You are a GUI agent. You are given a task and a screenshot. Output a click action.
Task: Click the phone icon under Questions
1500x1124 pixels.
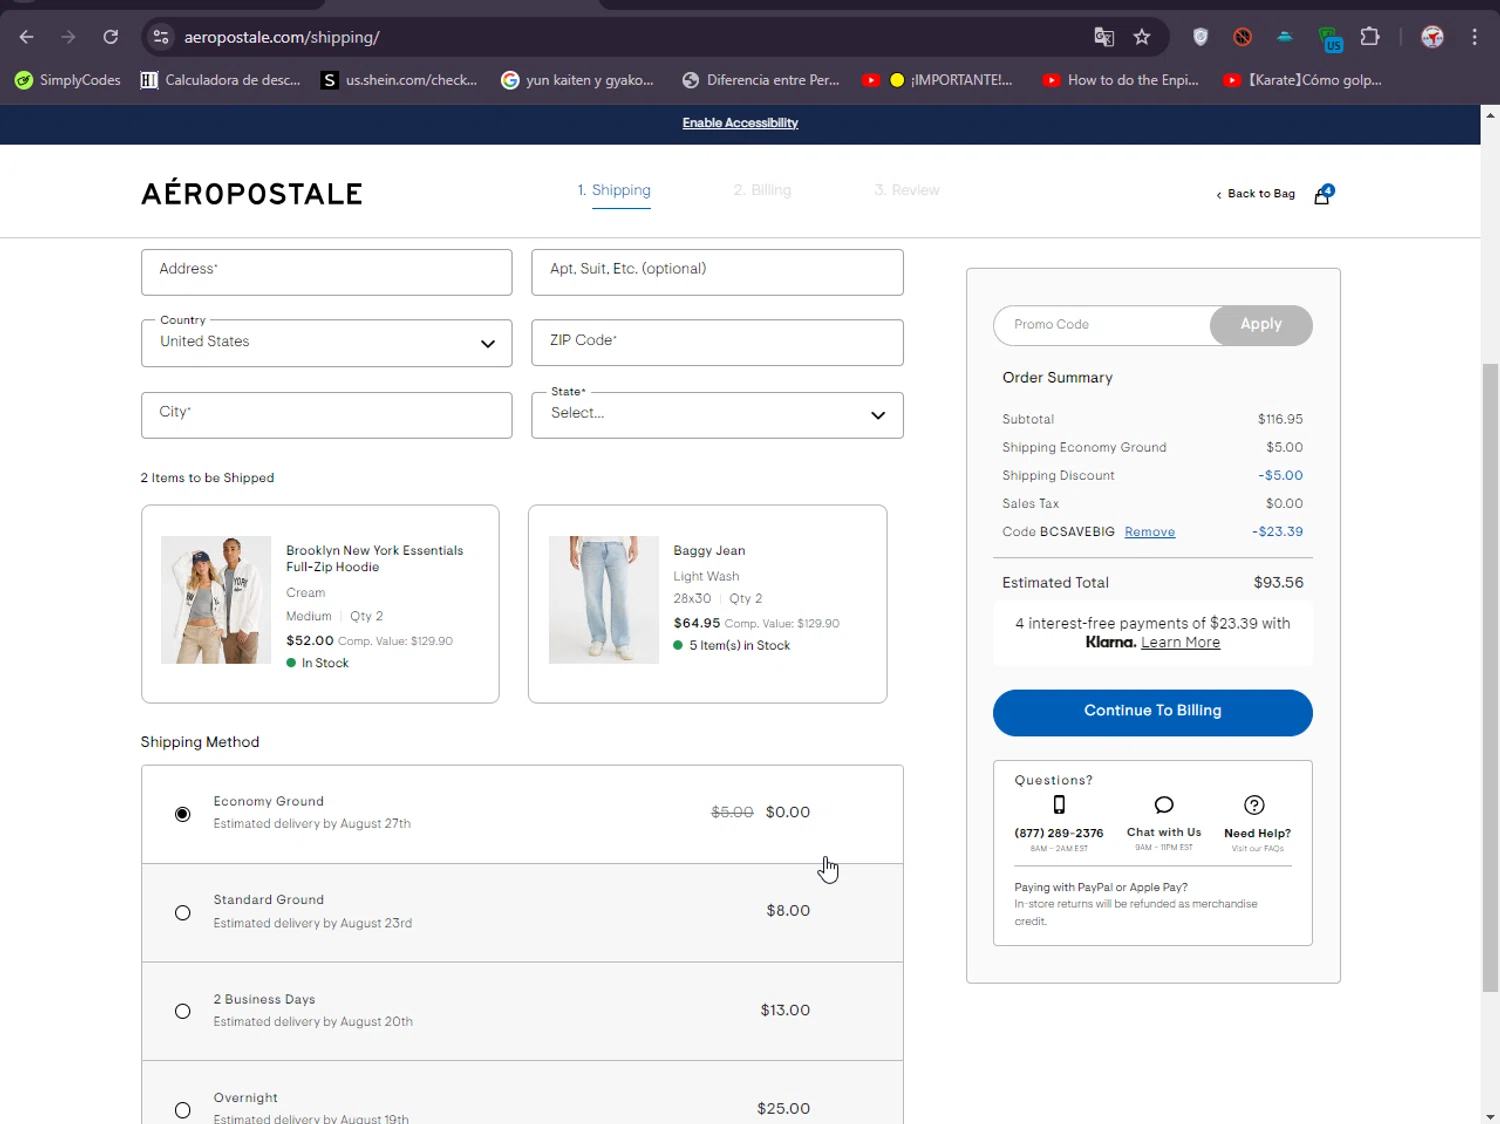click(1059, 805)
